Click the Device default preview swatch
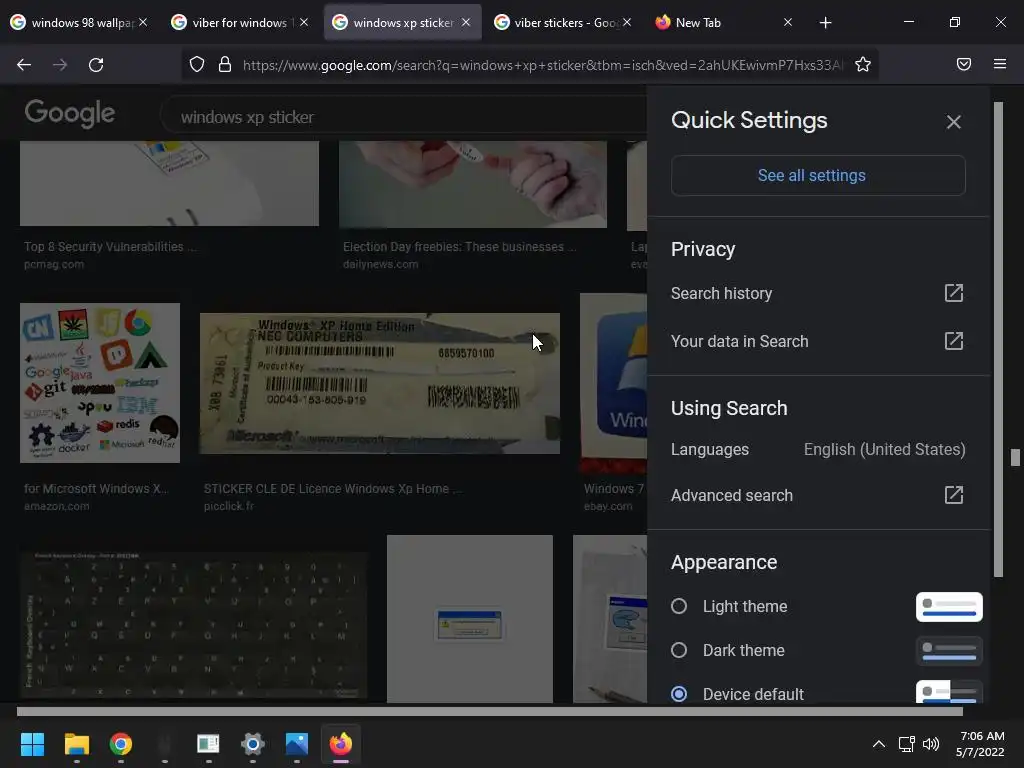 [x=949, y=692]
